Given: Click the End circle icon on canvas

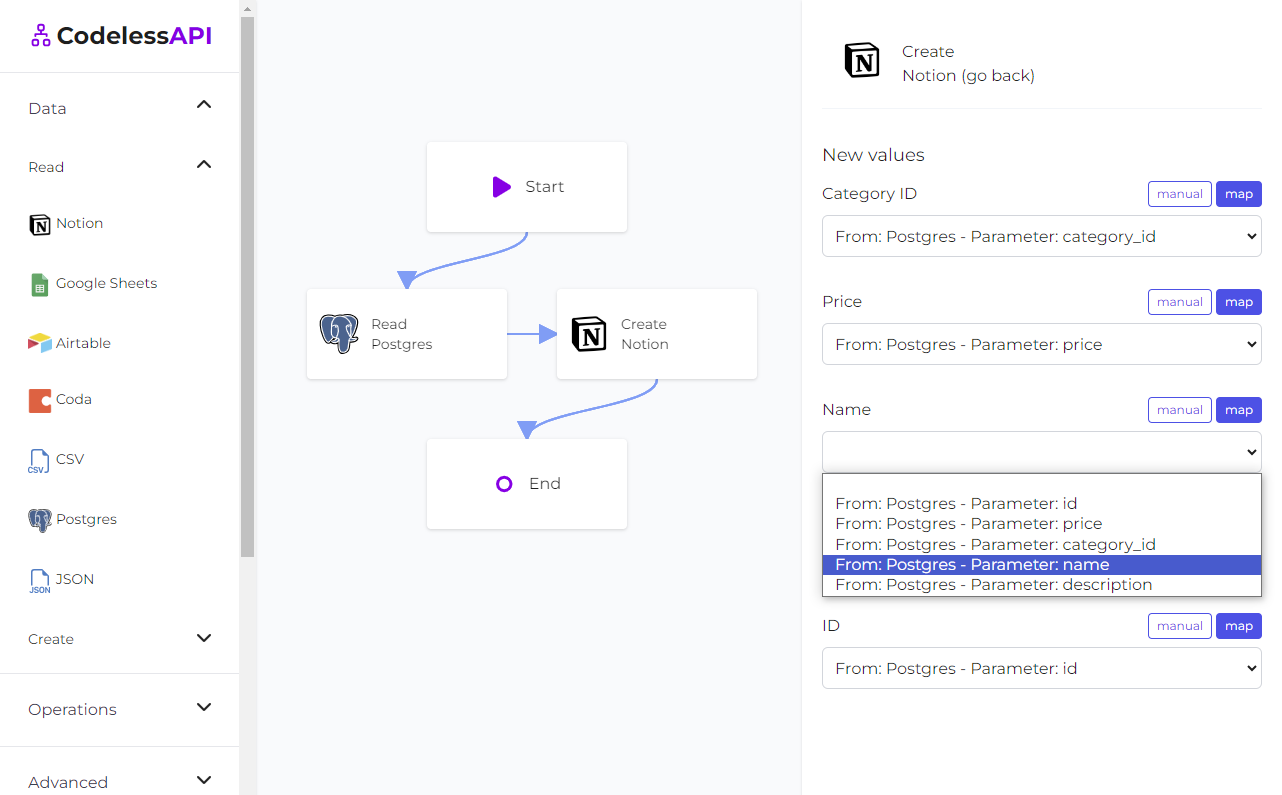Looking at the screenshot, I should pos(504,484).
